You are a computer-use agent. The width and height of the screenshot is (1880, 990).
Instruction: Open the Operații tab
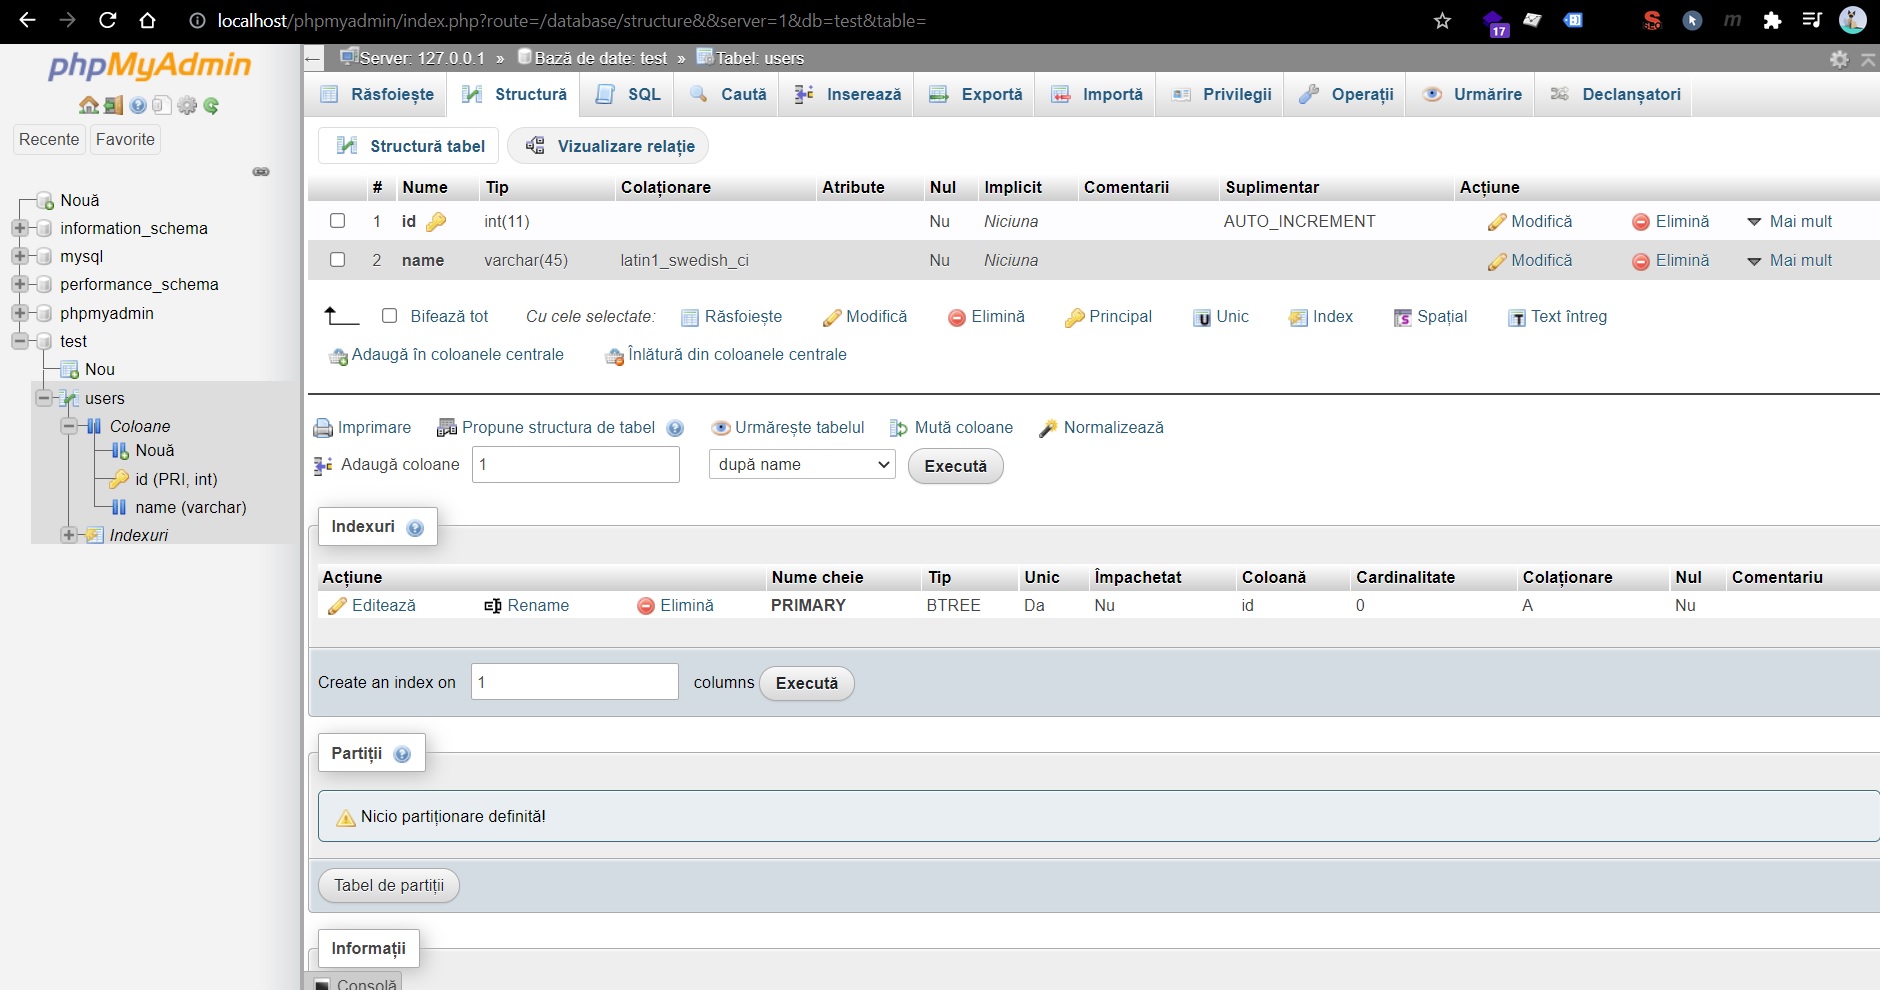[1346, 94]
